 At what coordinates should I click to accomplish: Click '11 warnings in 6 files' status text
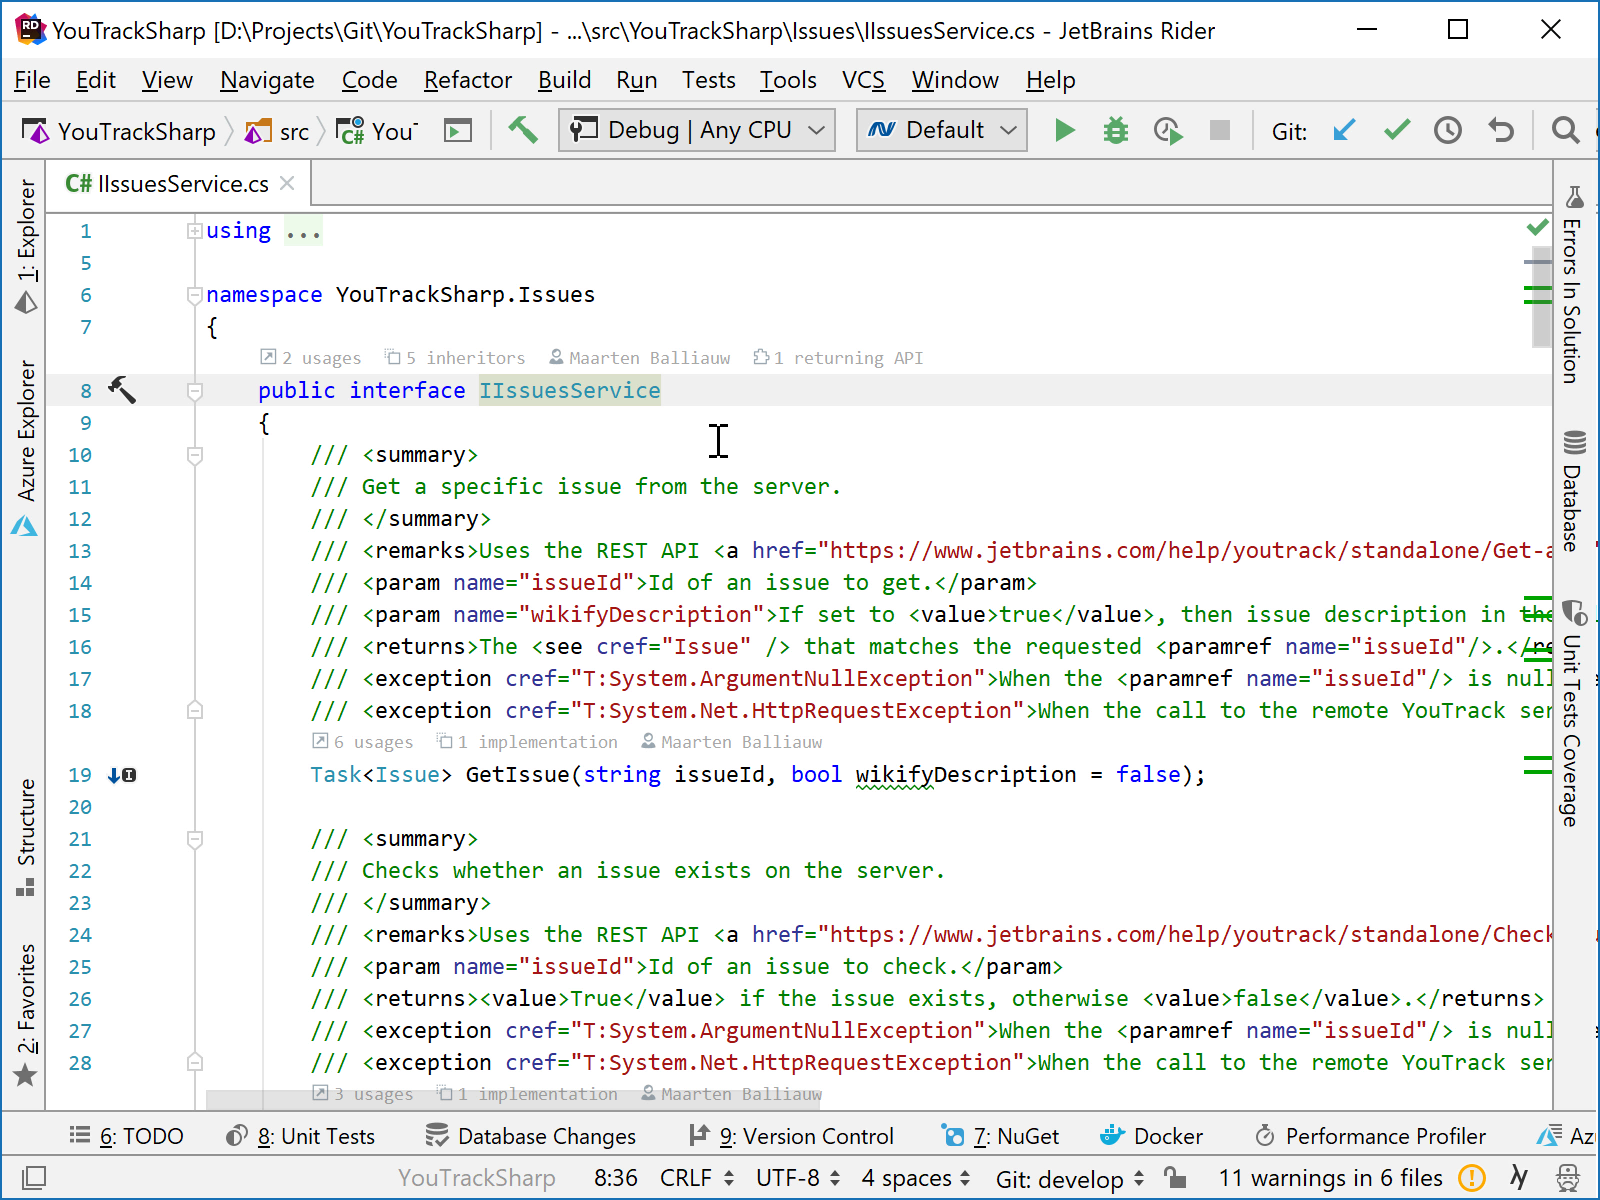click(x=1330, y=1178)
